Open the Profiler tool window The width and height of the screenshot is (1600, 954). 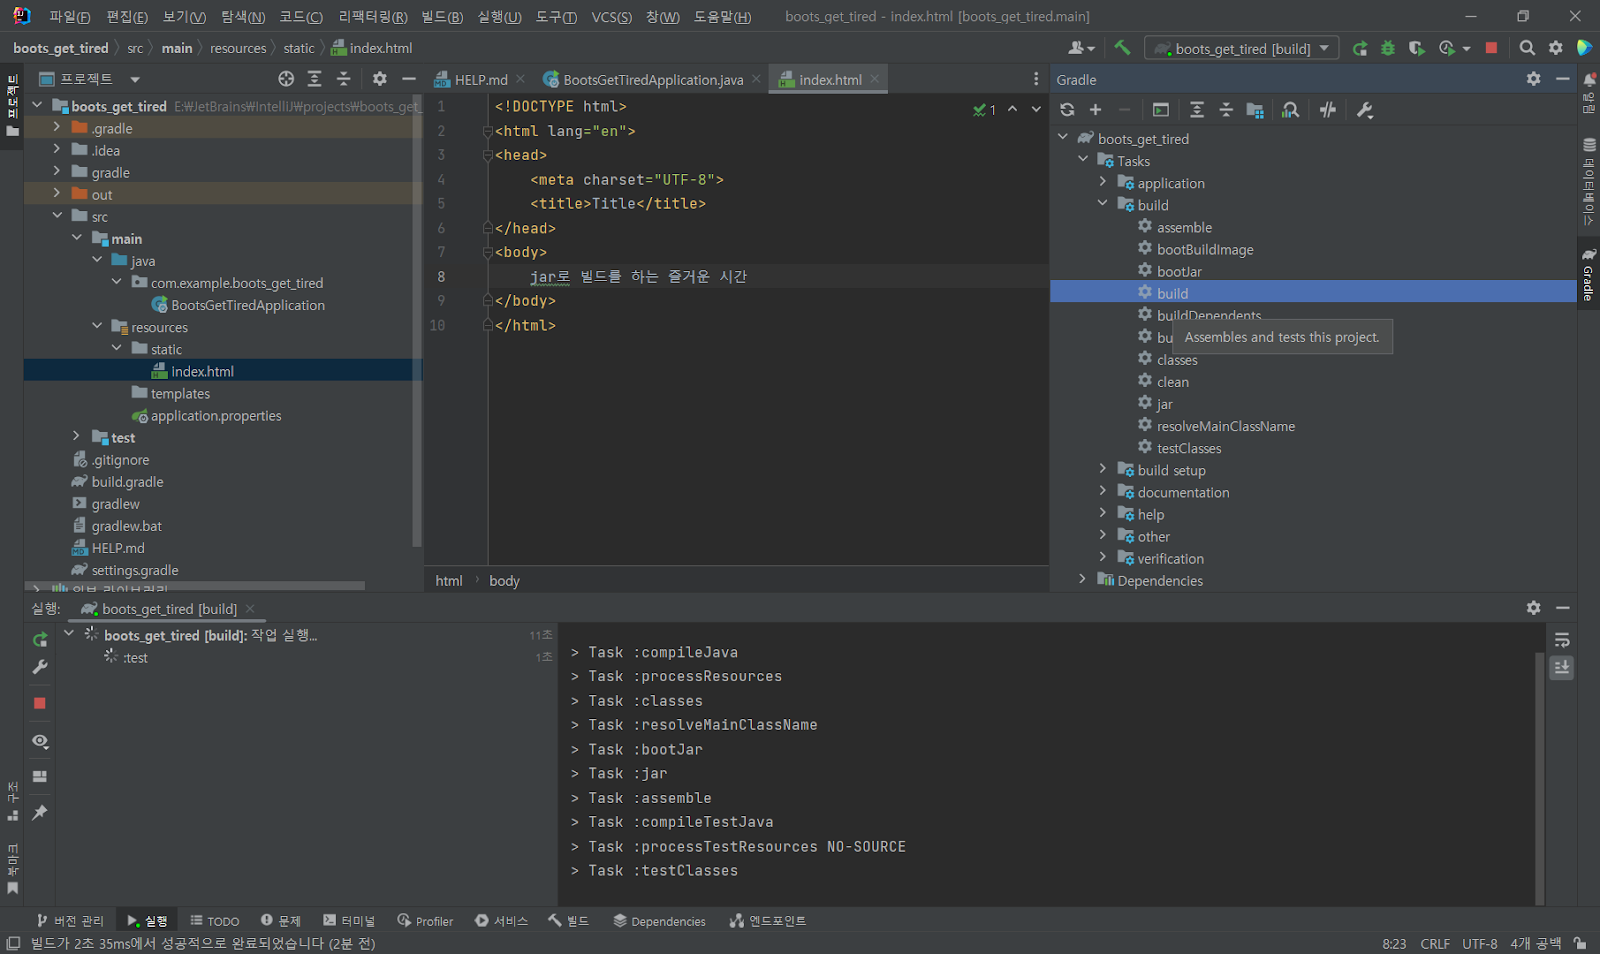tap(425, 921)
